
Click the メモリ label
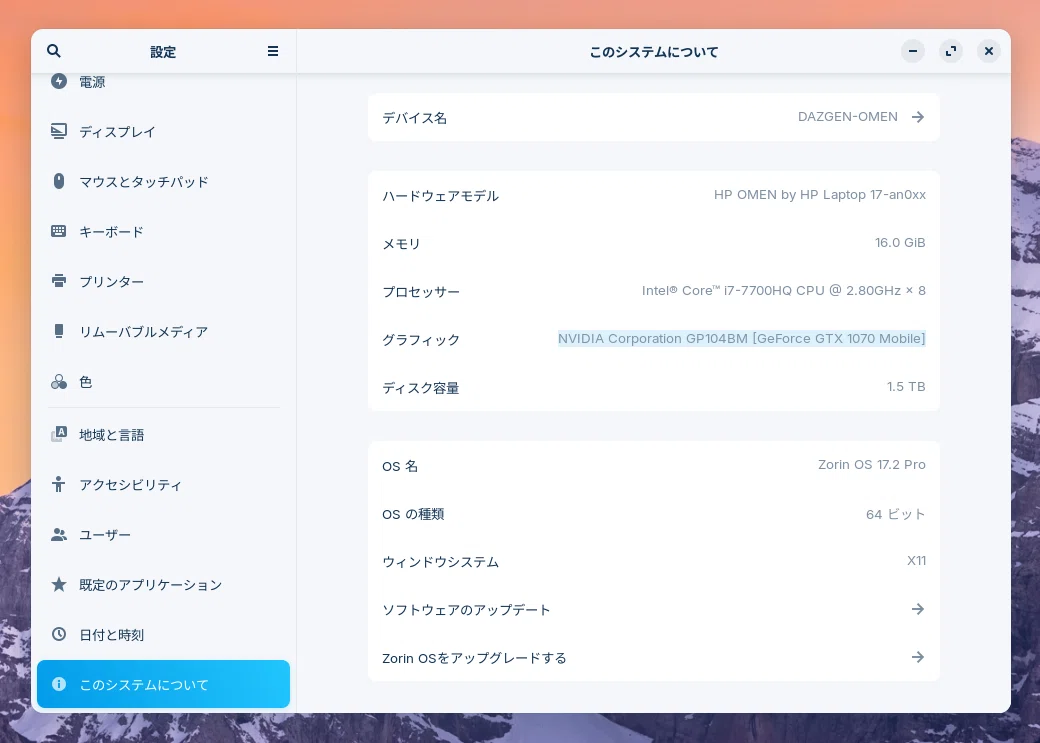coord(401,243)
